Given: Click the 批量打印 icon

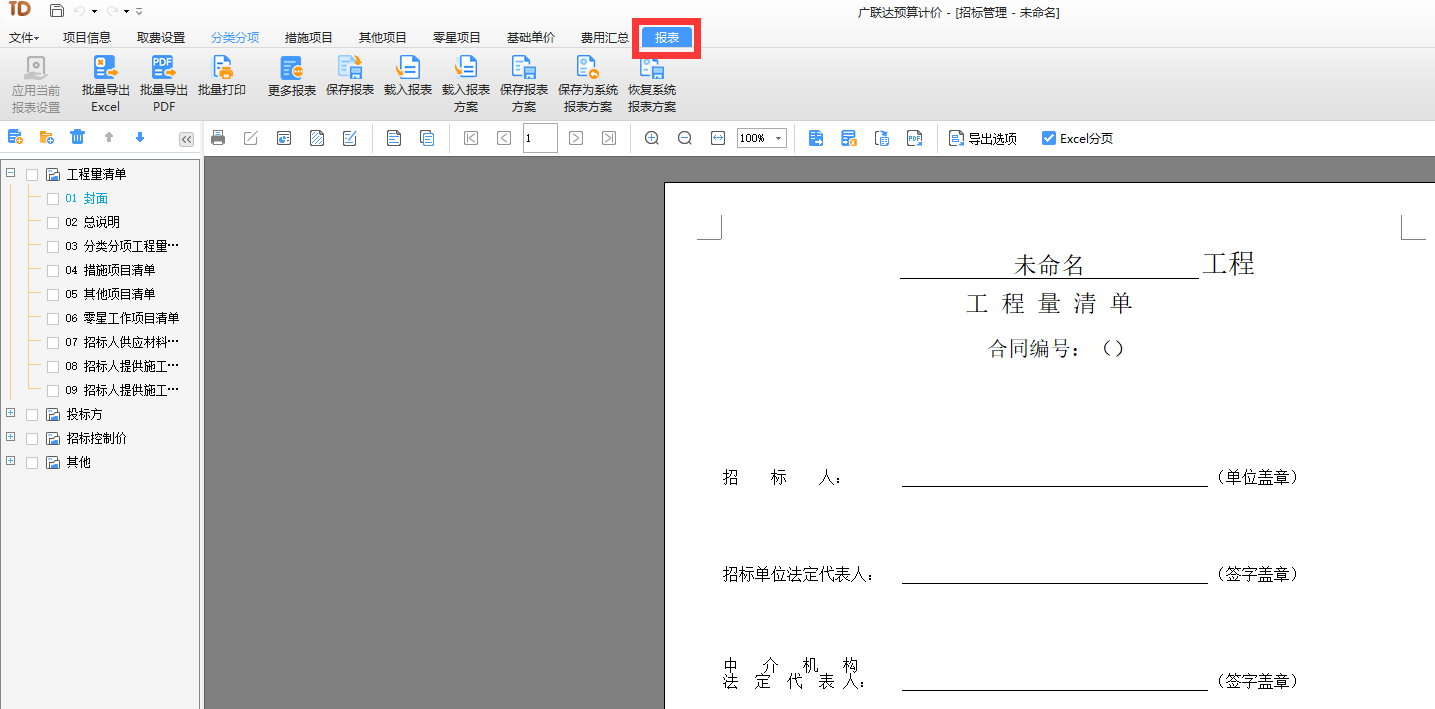Looking at the screenshot, I should (x=222, y=82).
